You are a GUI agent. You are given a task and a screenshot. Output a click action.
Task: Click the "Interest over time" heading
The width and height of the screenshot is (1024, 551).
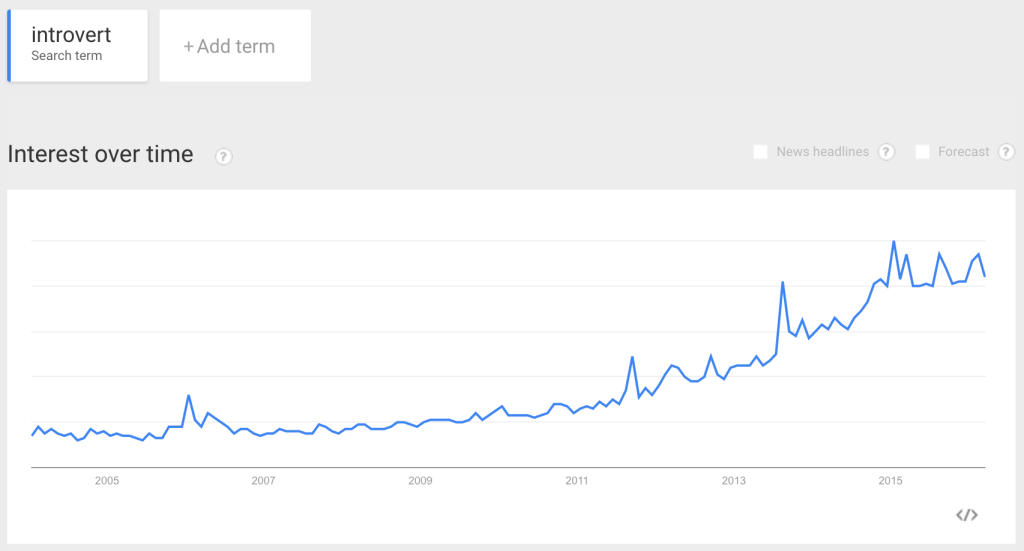(x=100, y=154)
